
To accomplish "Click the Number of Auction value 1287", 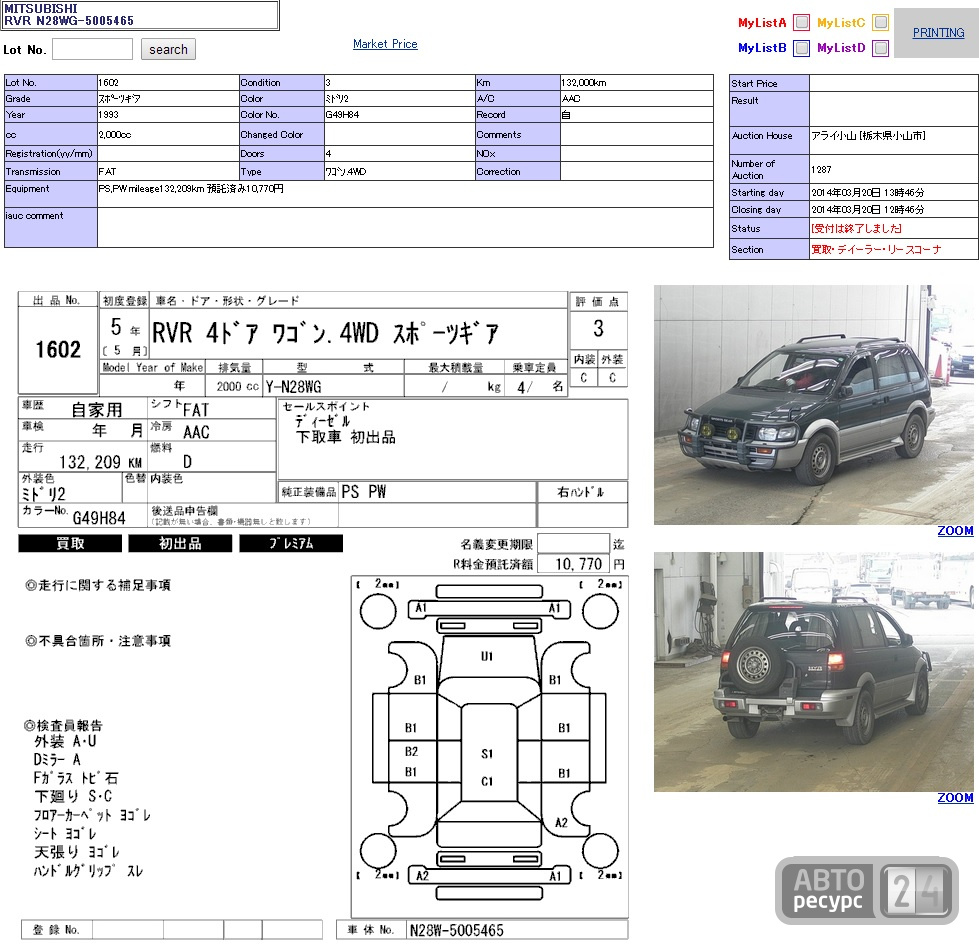I will [x=821, y=170].
